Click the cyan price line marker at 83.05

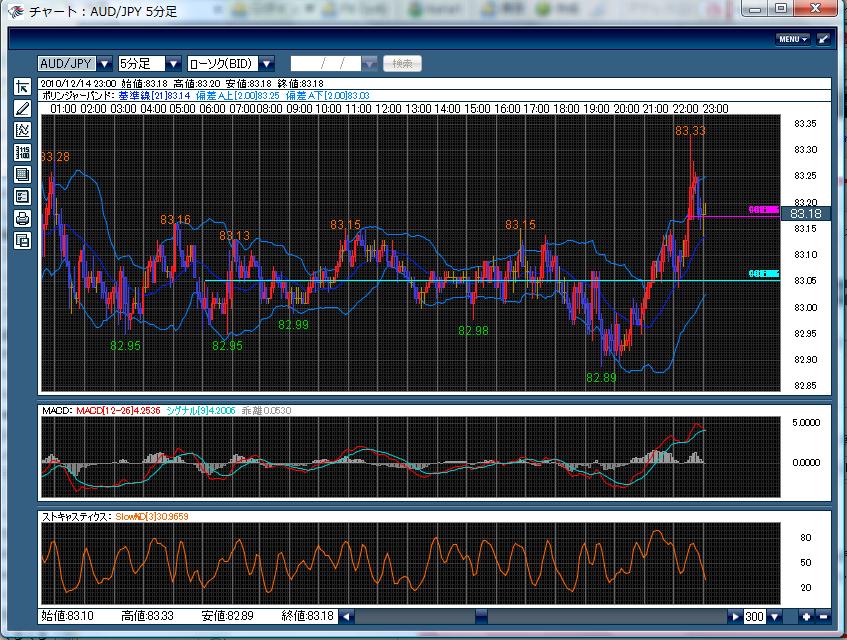point(764,274)
